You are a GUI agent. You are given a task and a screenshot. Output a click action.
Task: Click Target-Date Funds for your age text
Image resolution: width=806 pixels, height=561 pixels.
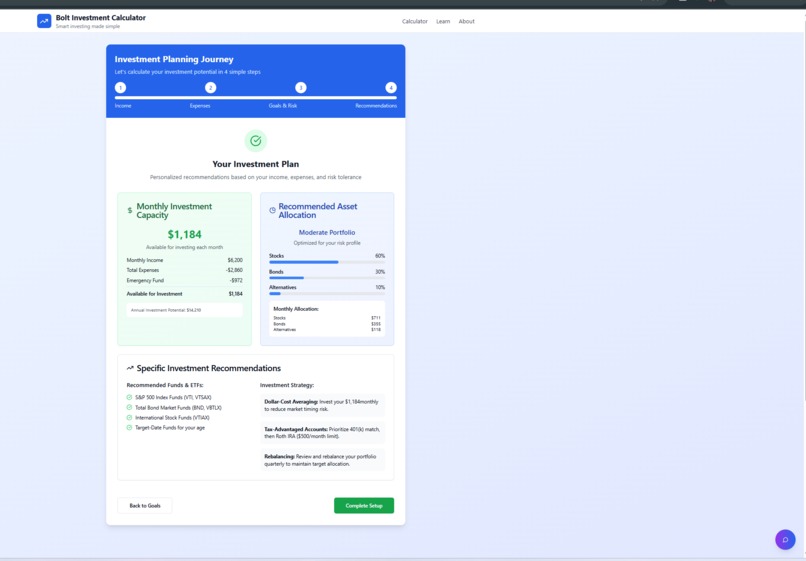coord(170,427)
